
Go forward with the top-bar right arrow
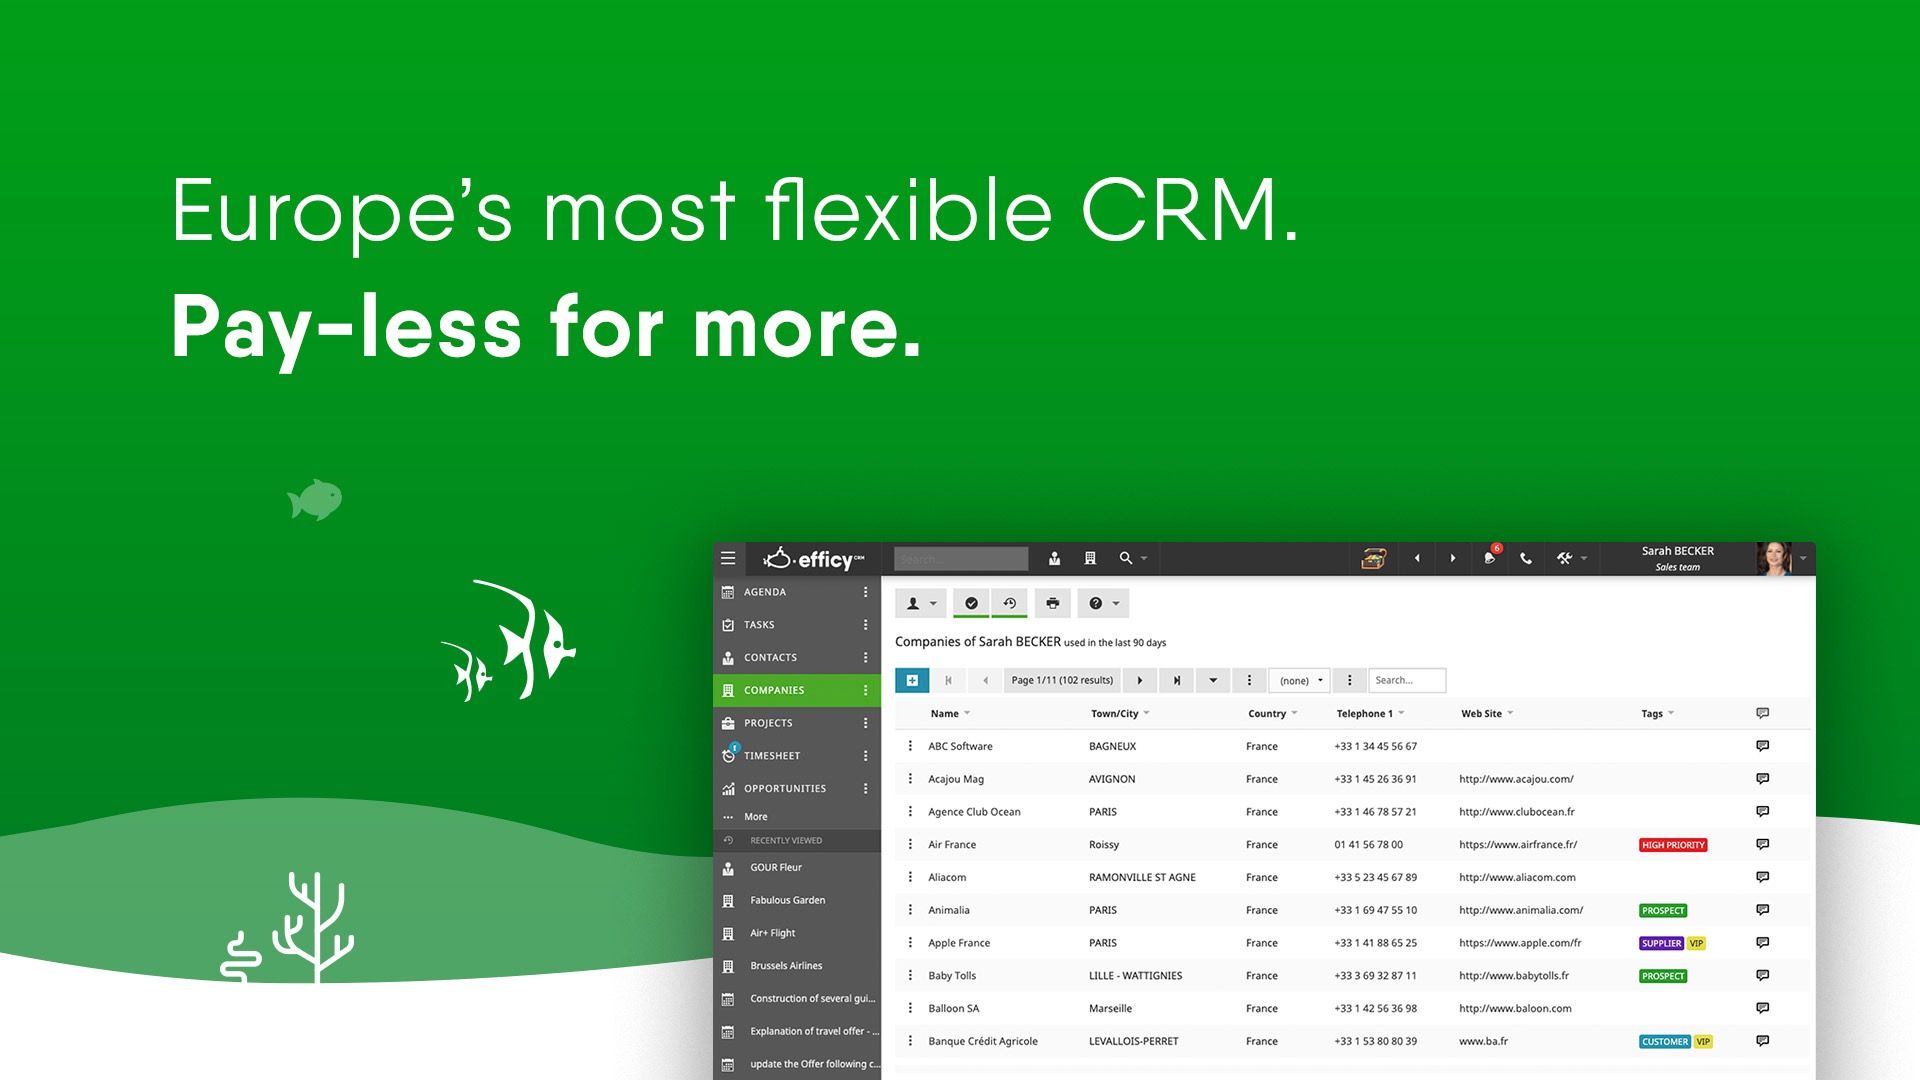1453,559
